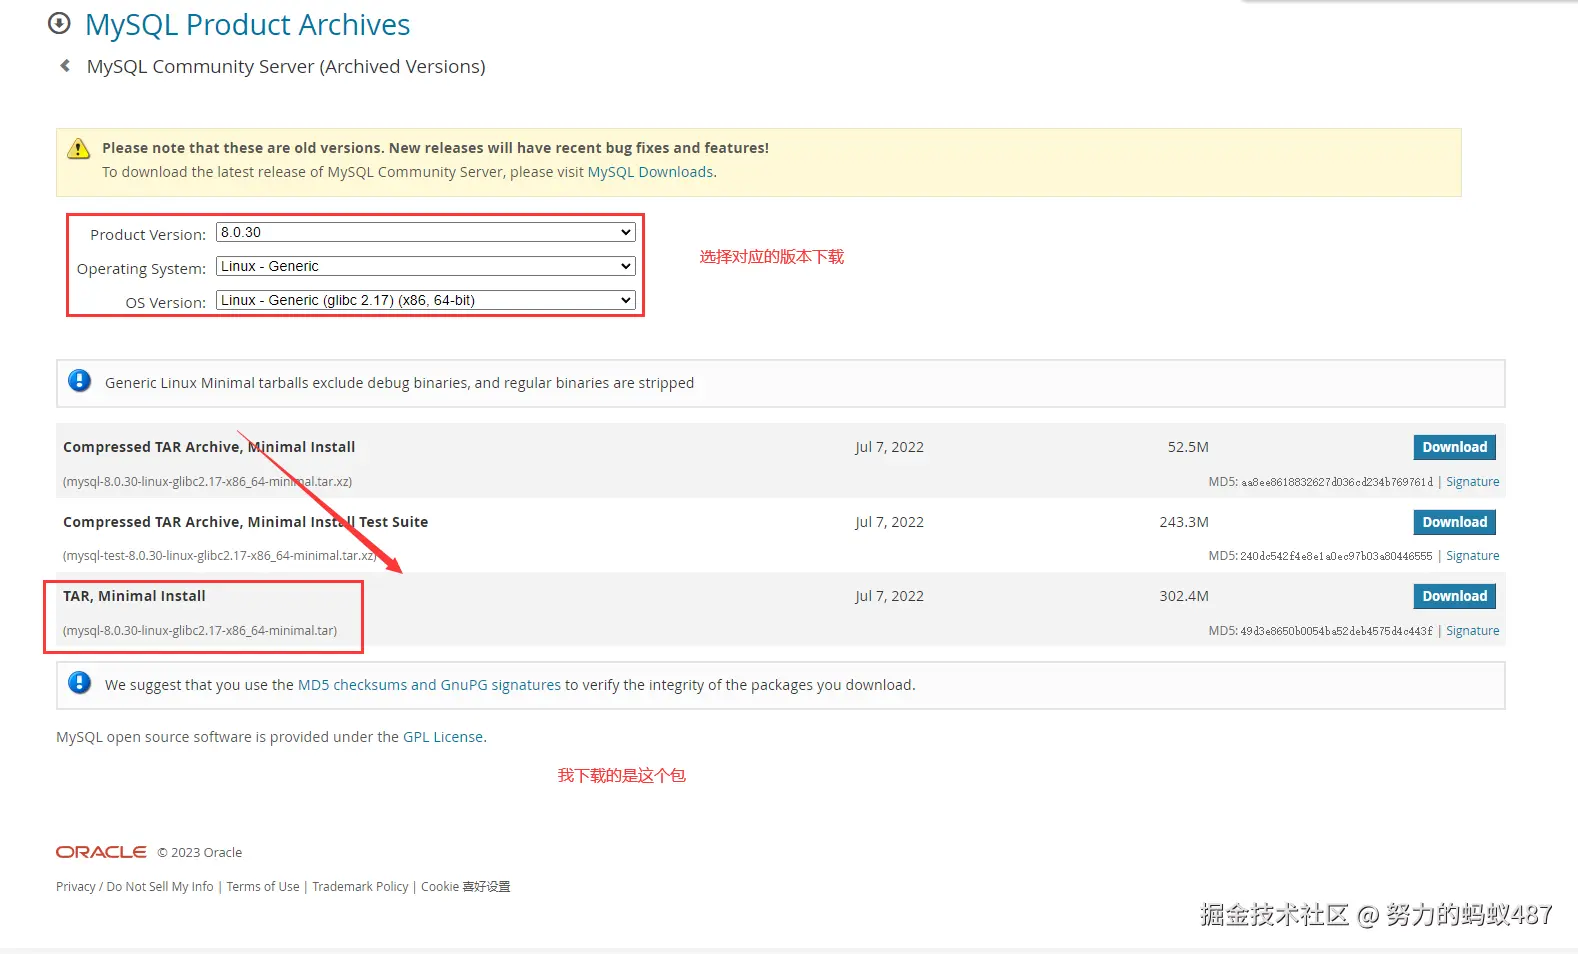Click the MD5 hash of the 52.5M package
This screenshot has width=1578, height=954.
tap(1337, 482)
